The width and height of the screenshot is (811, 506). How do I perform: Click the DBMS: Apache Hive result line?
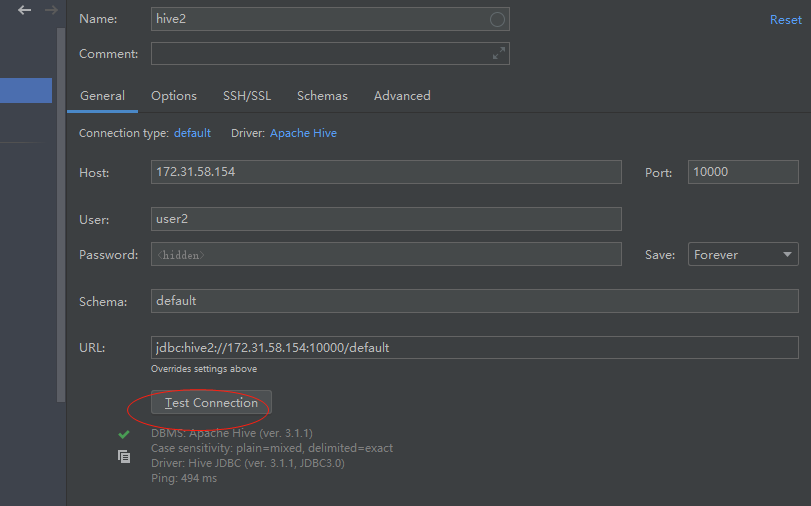pyautogui.click(x=232, y=433)
